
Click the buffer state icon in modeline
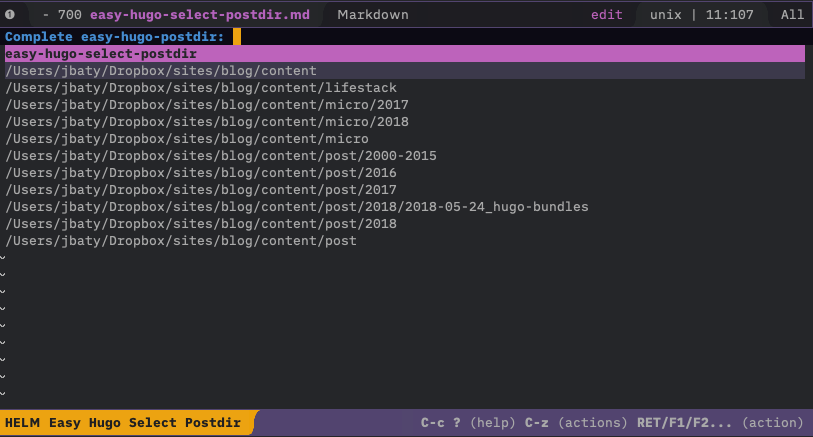tap(10, 15)
